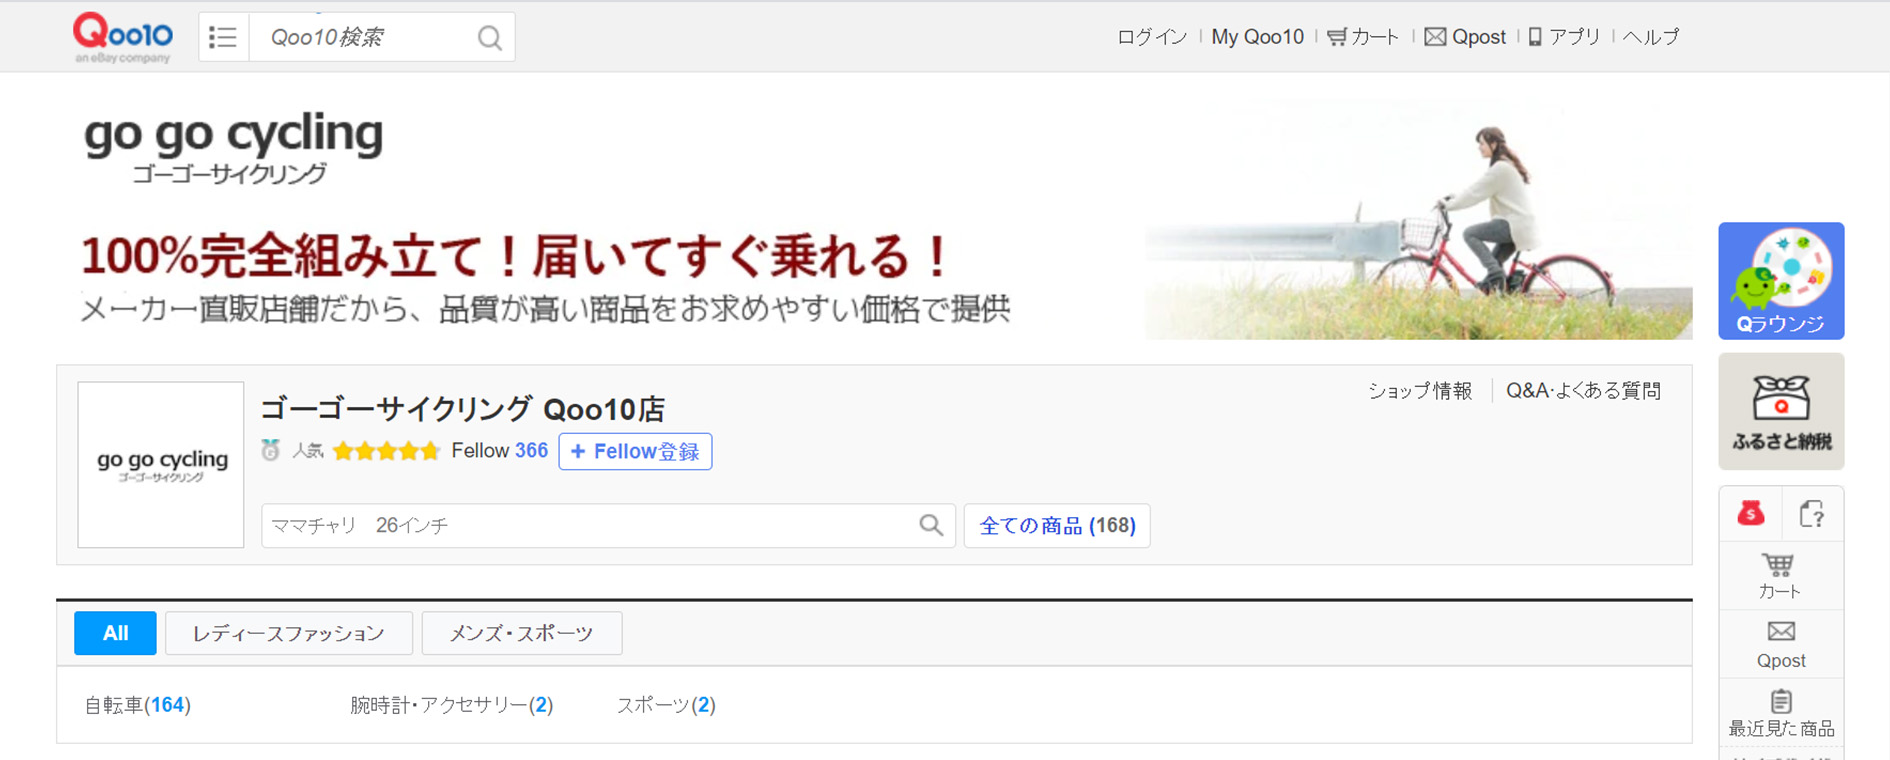View the Fellow 366 count

pos(499,451)
